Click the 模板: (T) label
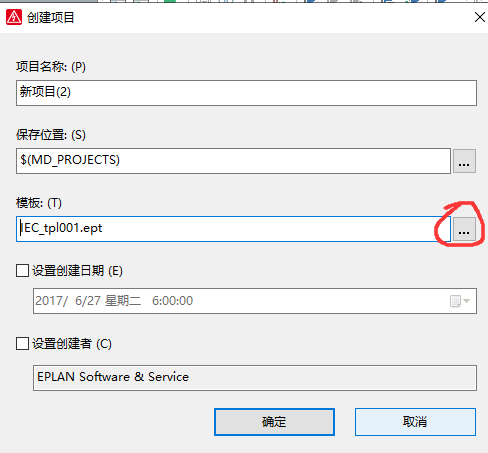 click(x=39, y=203)
